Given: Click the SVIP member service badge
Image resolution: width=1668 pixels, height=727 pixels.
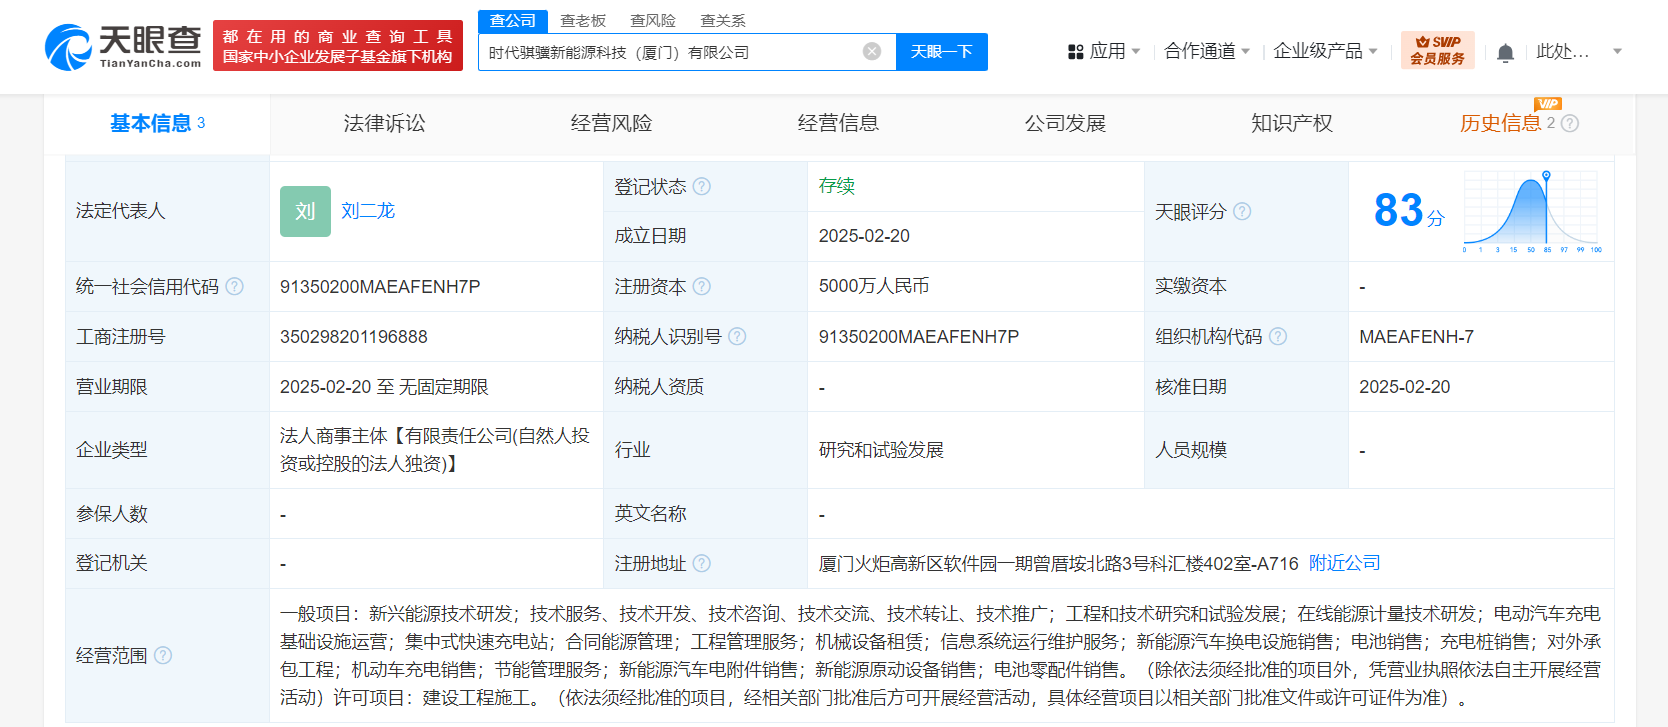Looking at the screenshot, I should 1437,50.
